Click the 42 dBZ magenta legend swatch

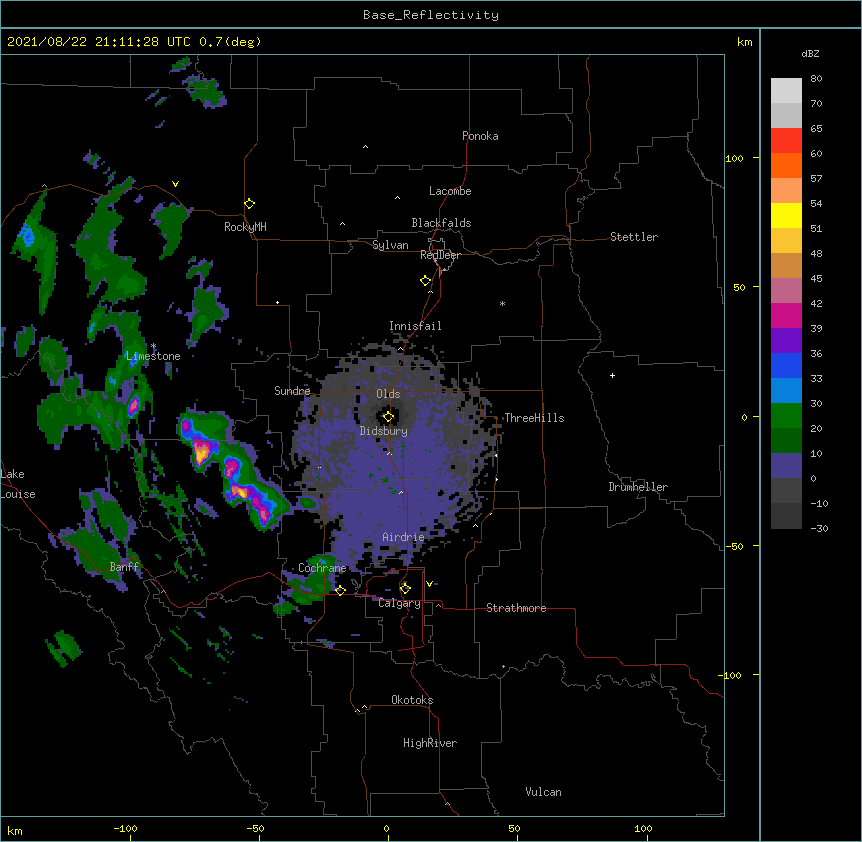[x=786, y=315]
